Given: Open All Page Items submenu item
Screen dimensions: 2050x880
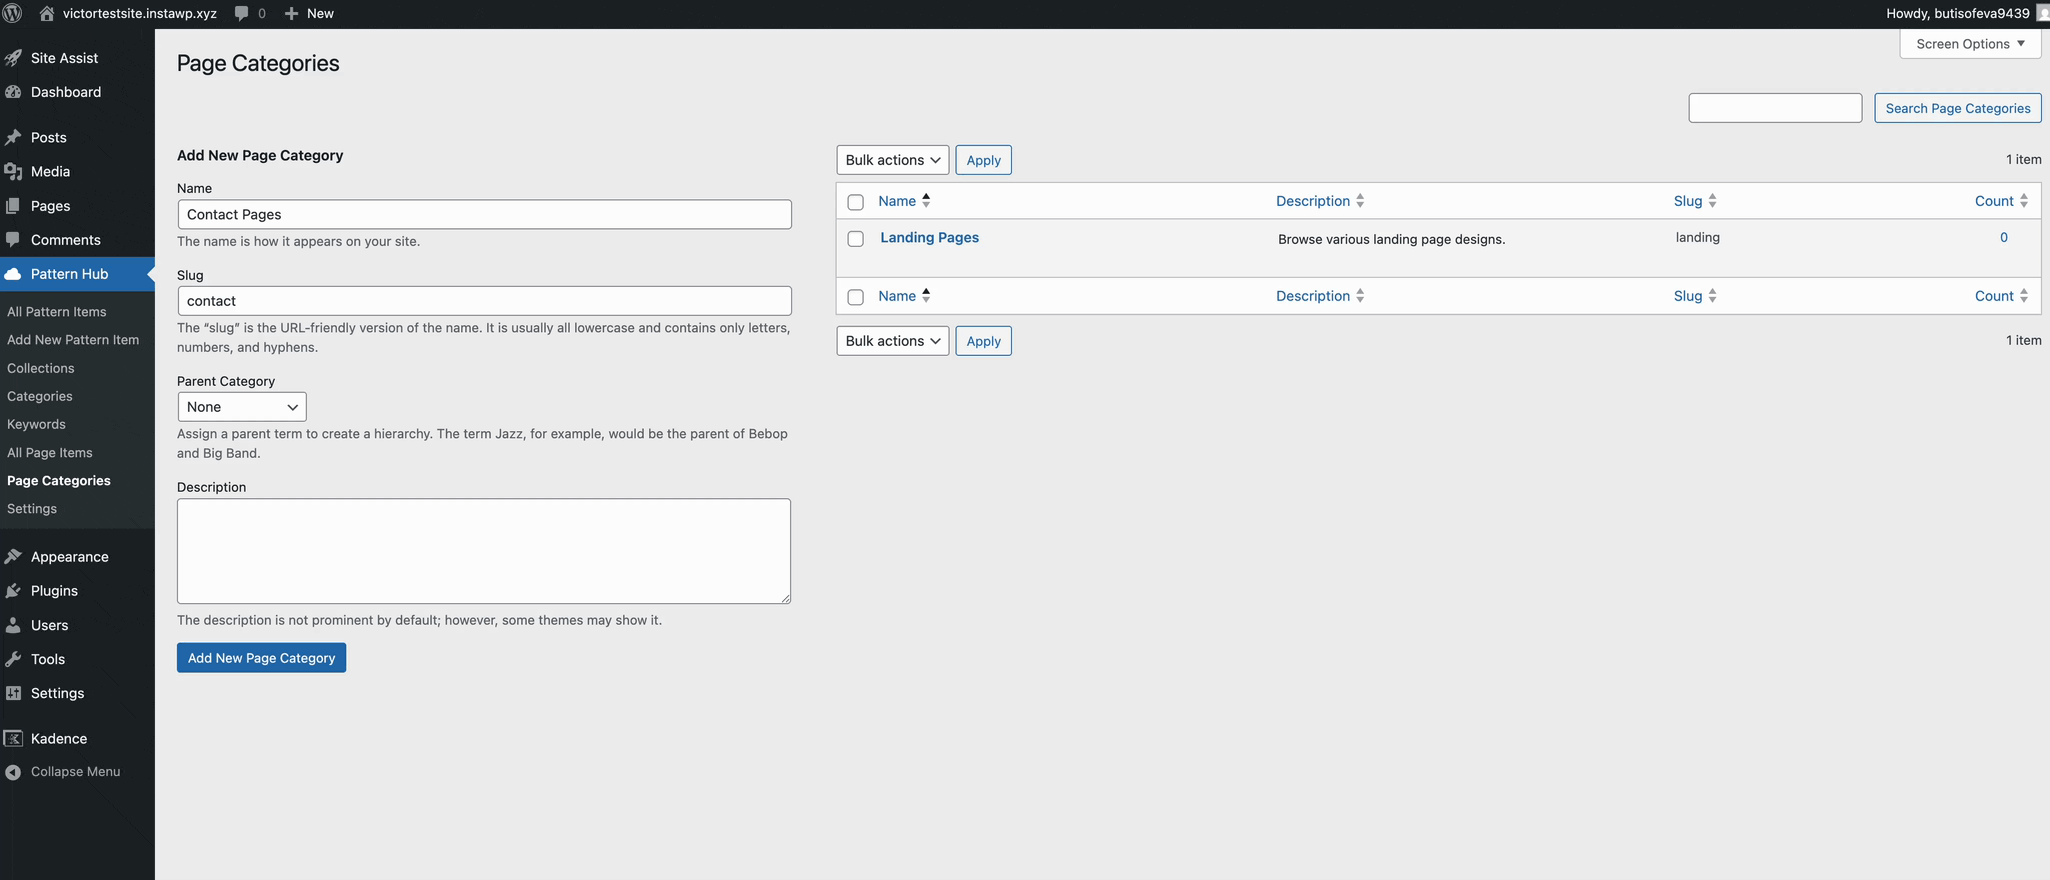Looking at the screenshot, I should [50, 453].
